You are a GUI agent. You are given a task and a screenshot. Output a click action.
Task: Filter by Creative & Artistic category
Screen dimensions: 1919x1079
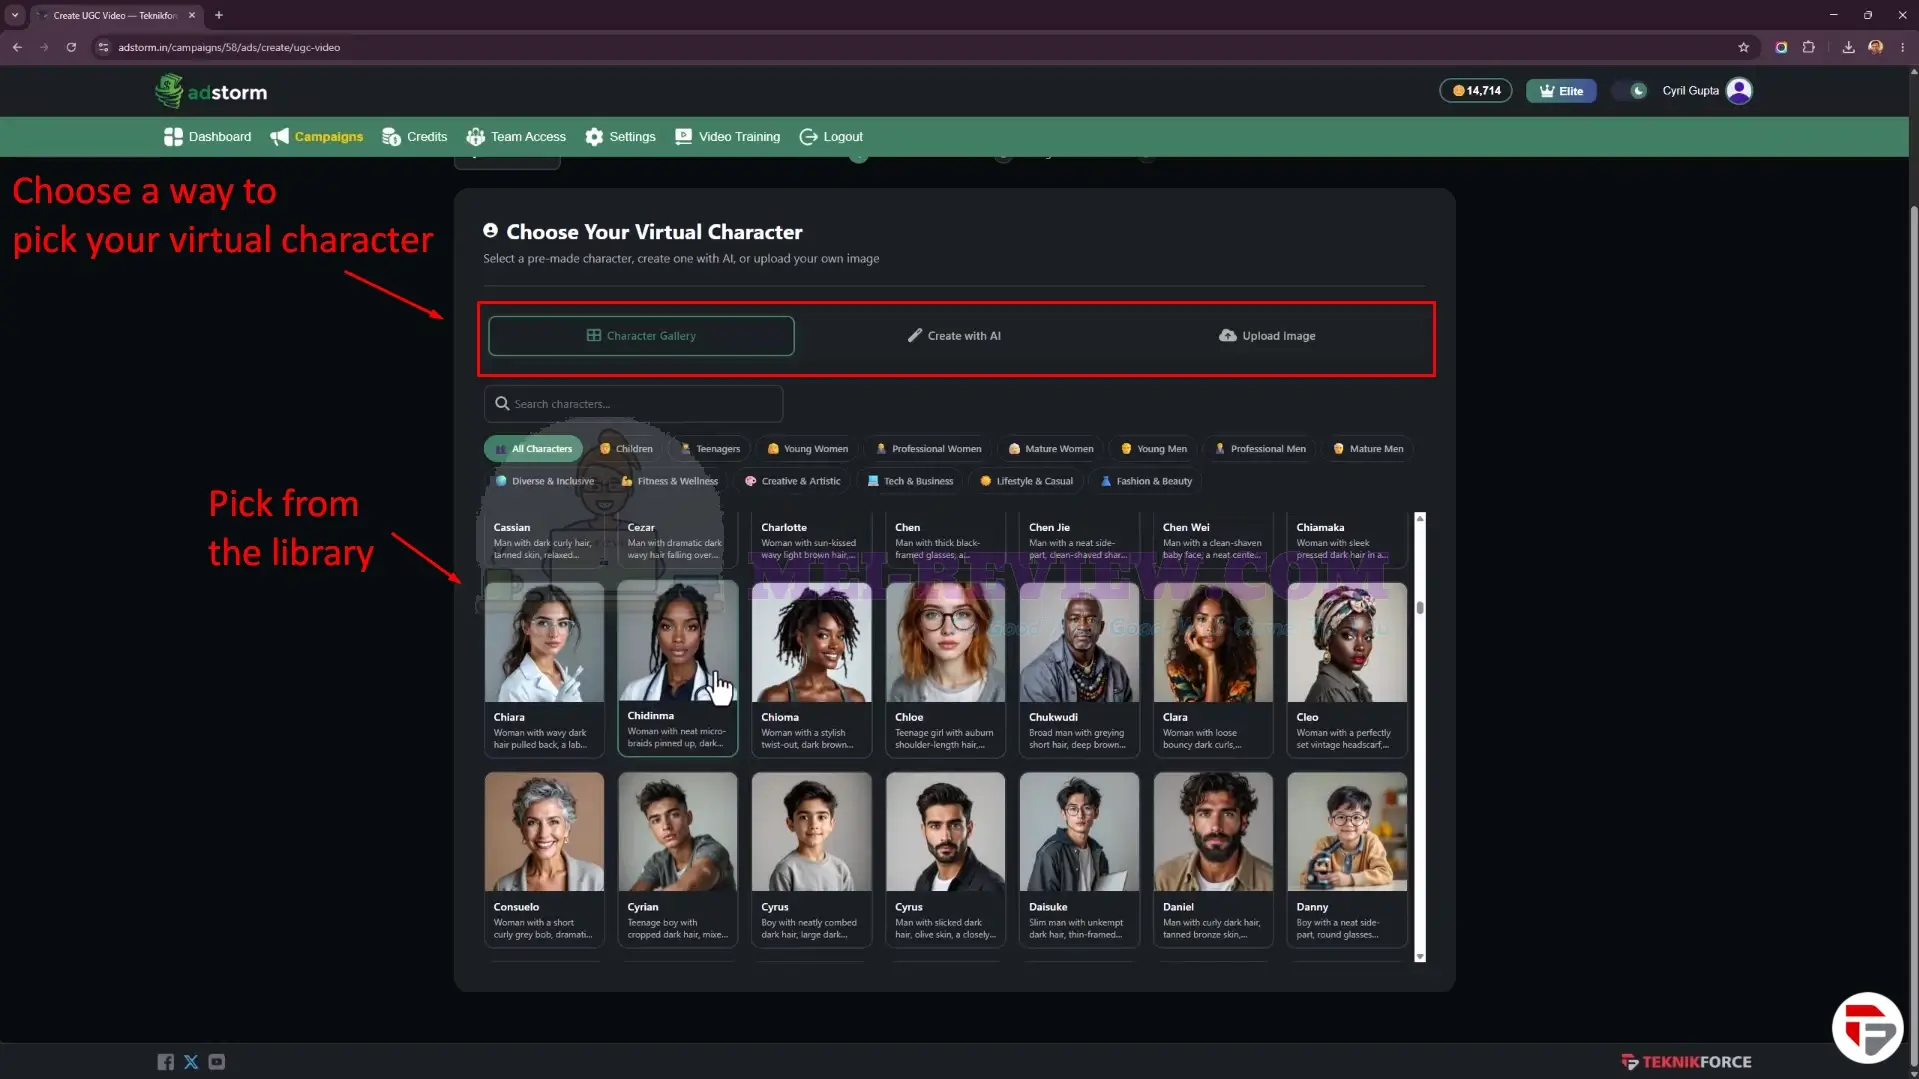[792, 481]
